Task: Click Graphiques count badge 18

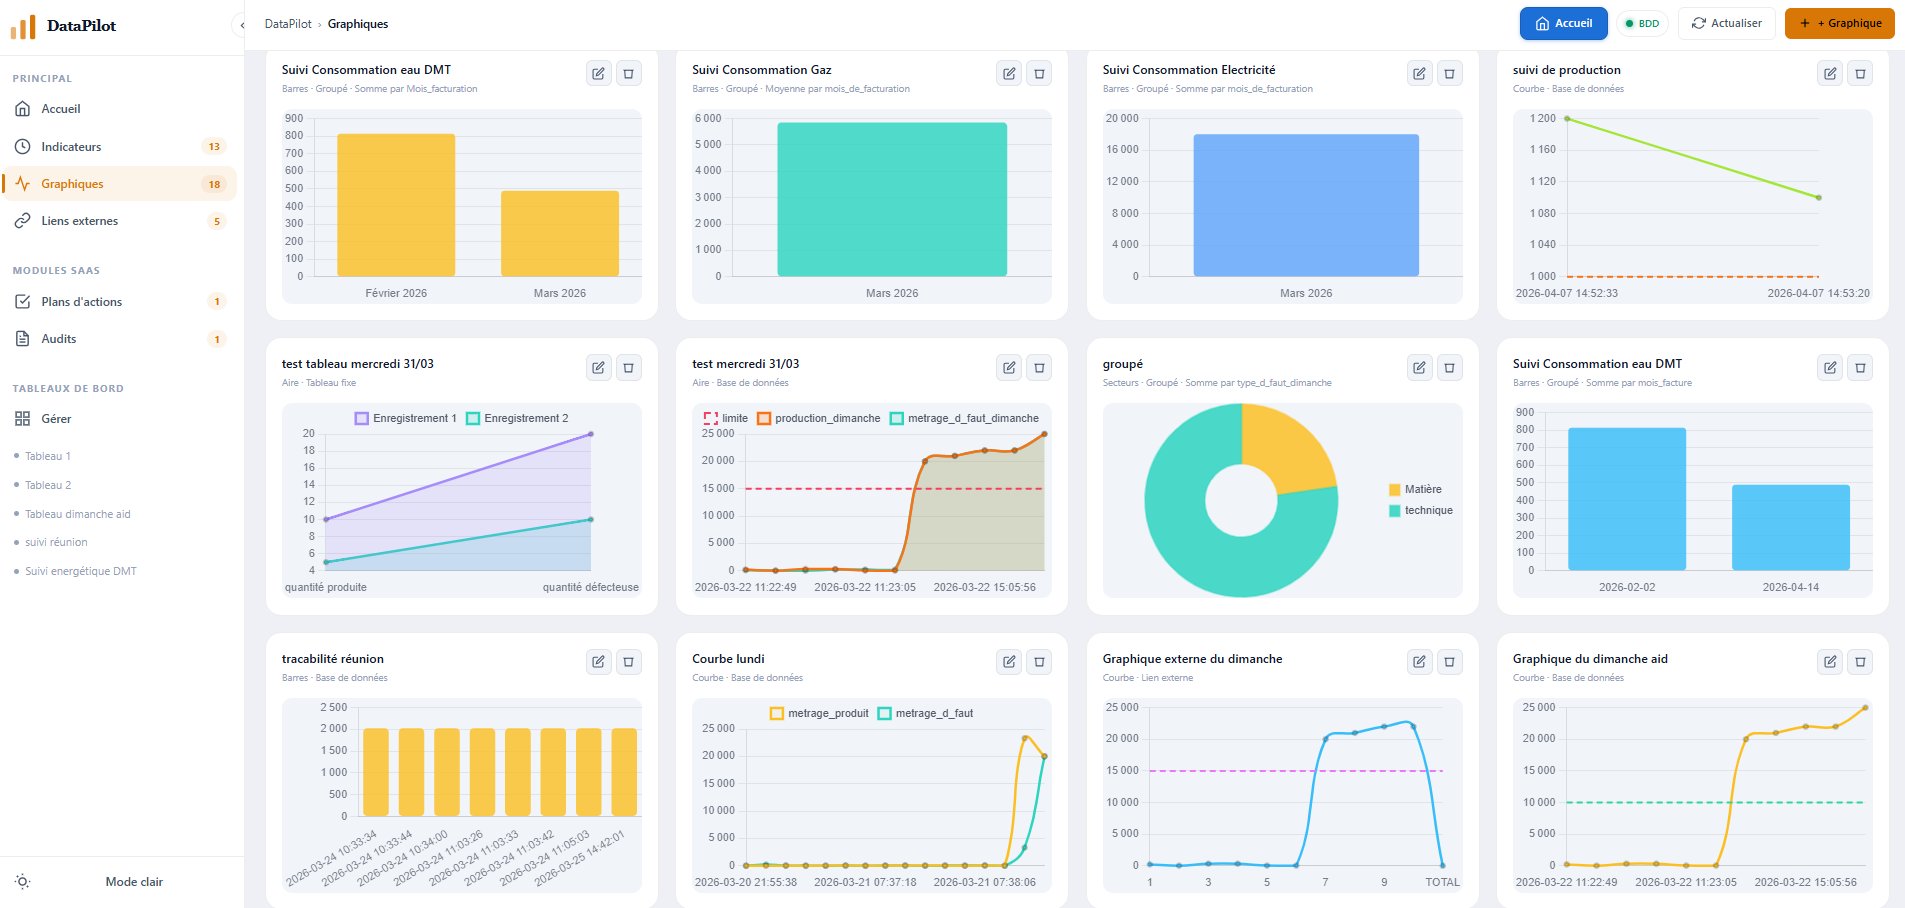Action: (x=214, y=184)
